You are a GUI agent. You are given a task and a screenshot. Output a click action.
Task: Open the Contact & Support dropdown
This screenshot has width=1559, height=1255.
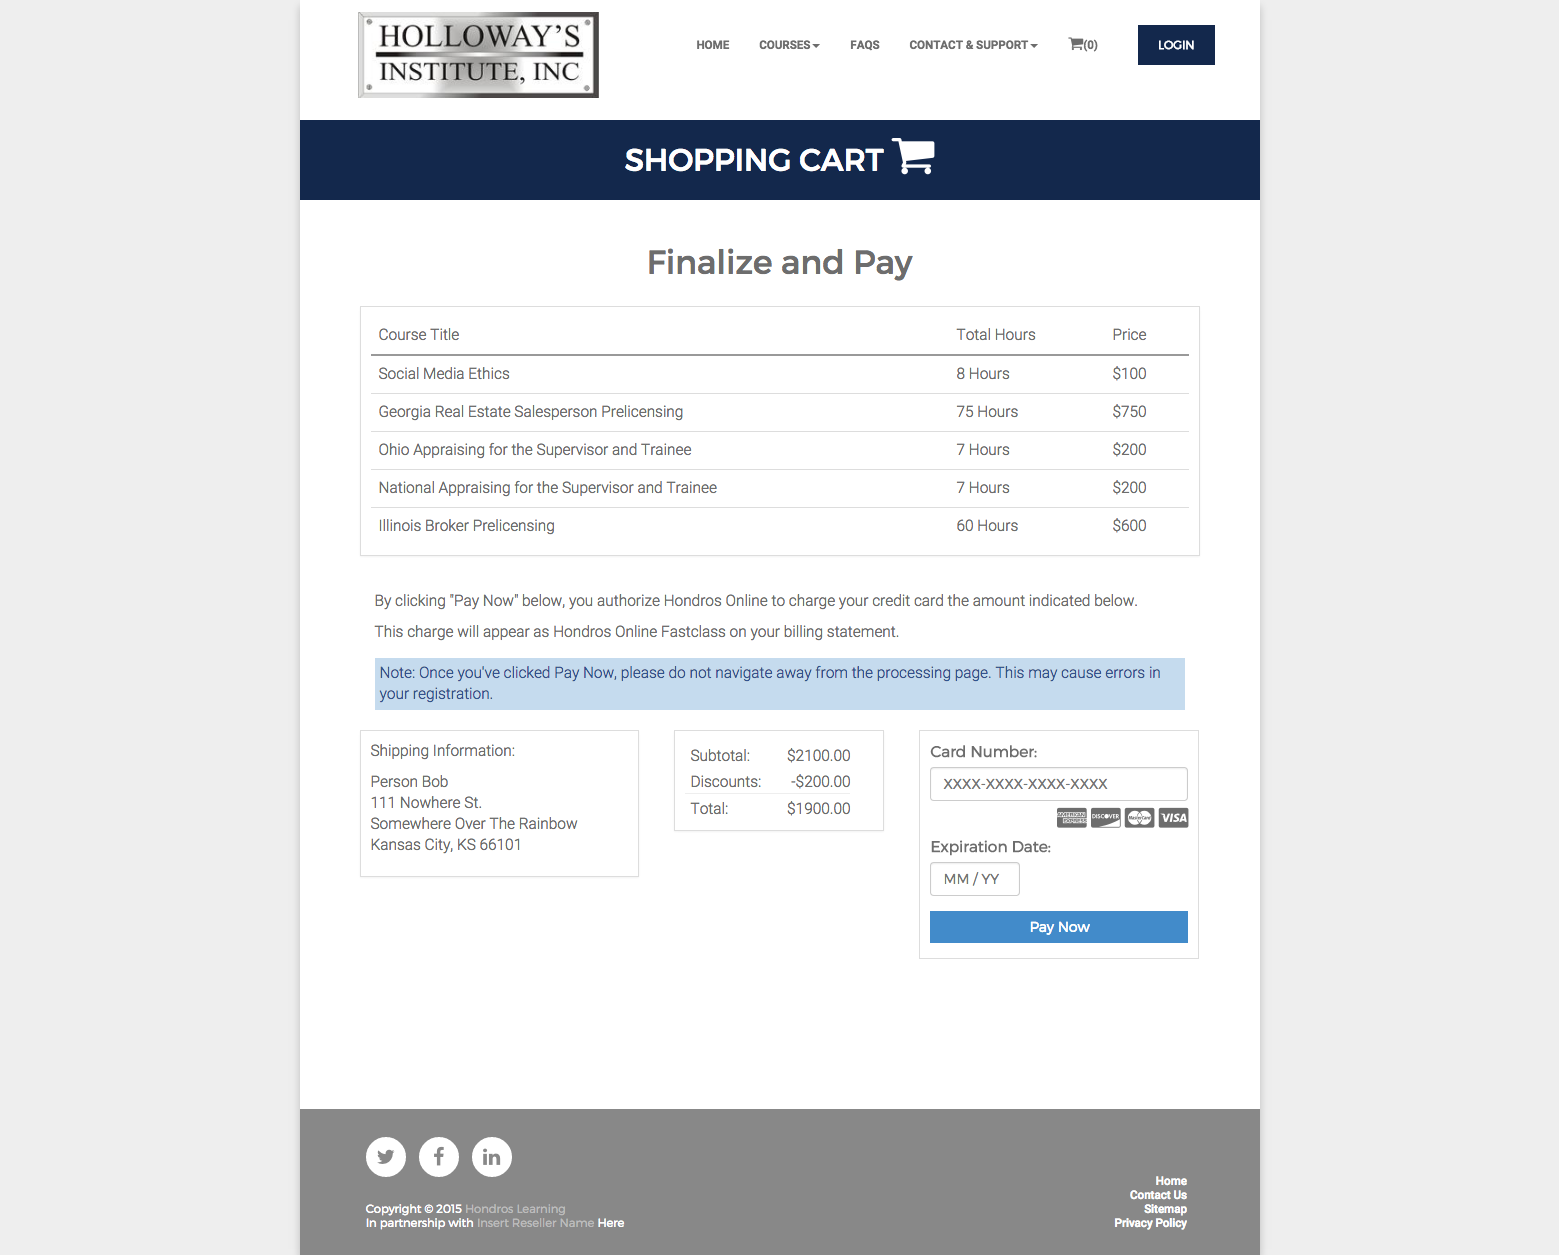point(973,45)
